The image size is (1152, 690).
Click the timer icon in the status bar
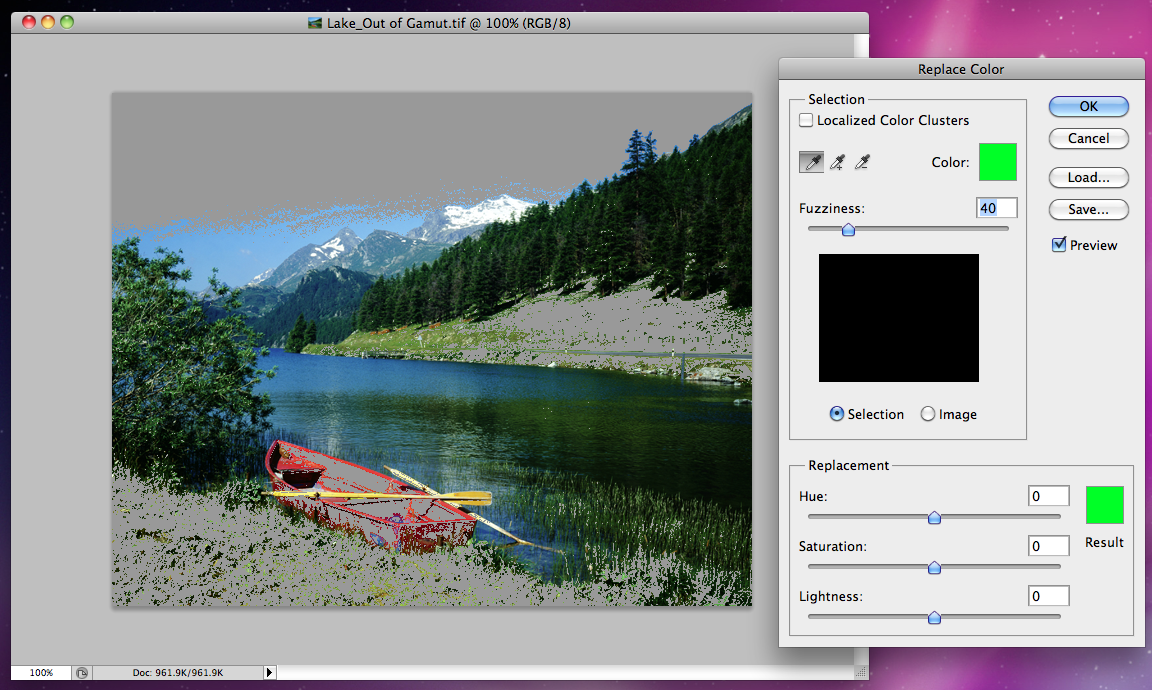pyautogui.click(x=82, y=673)
